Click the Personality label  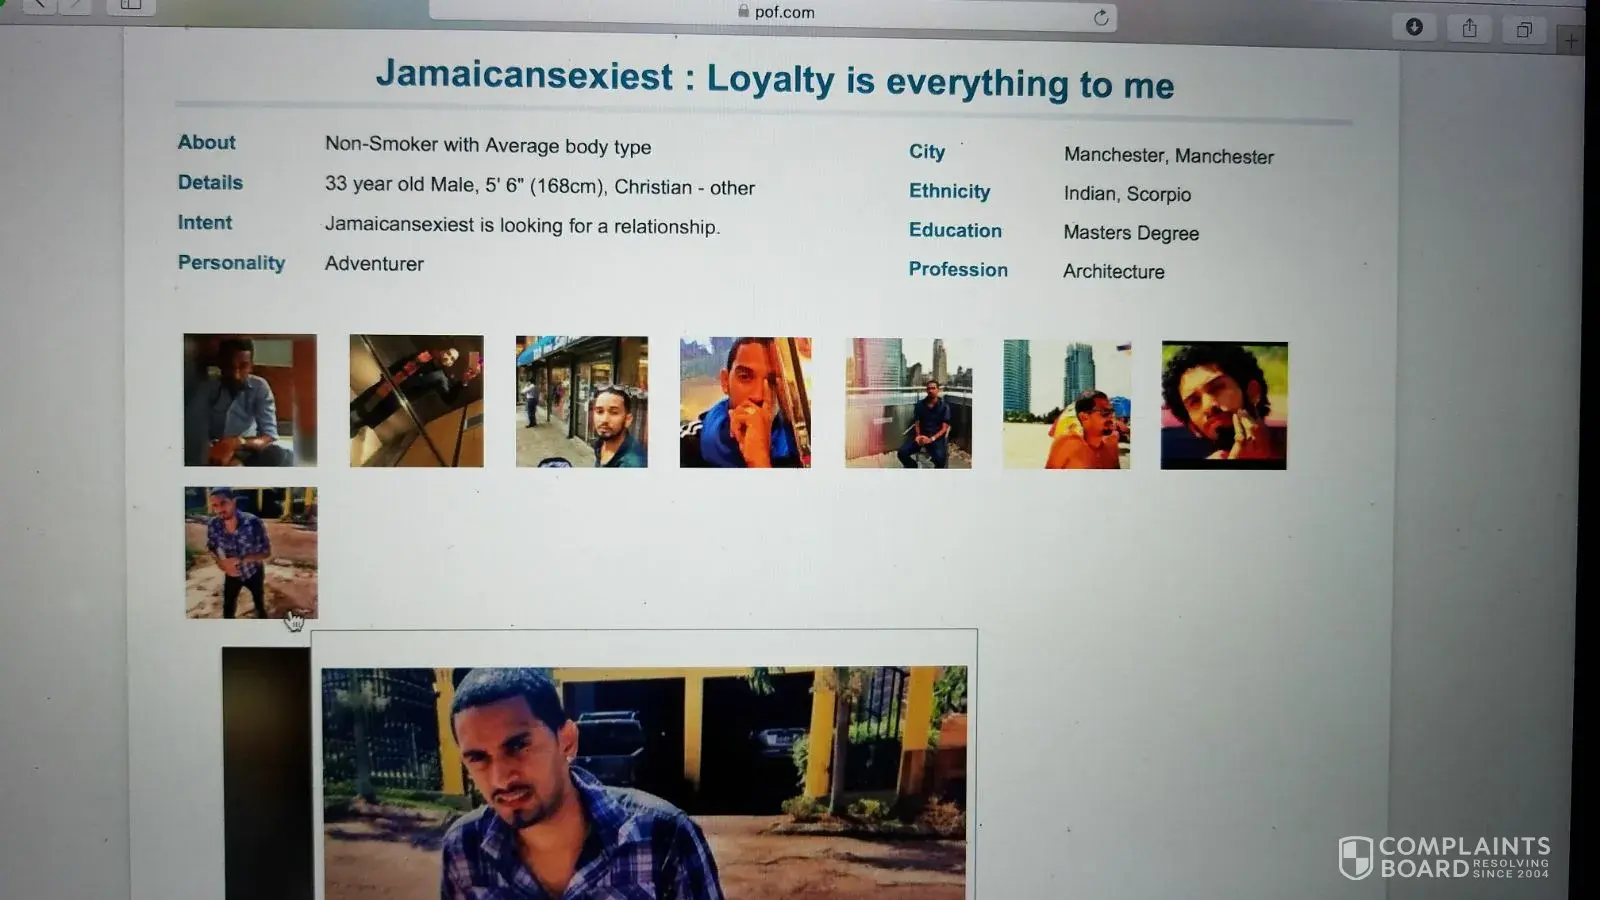tap(231, 262)
